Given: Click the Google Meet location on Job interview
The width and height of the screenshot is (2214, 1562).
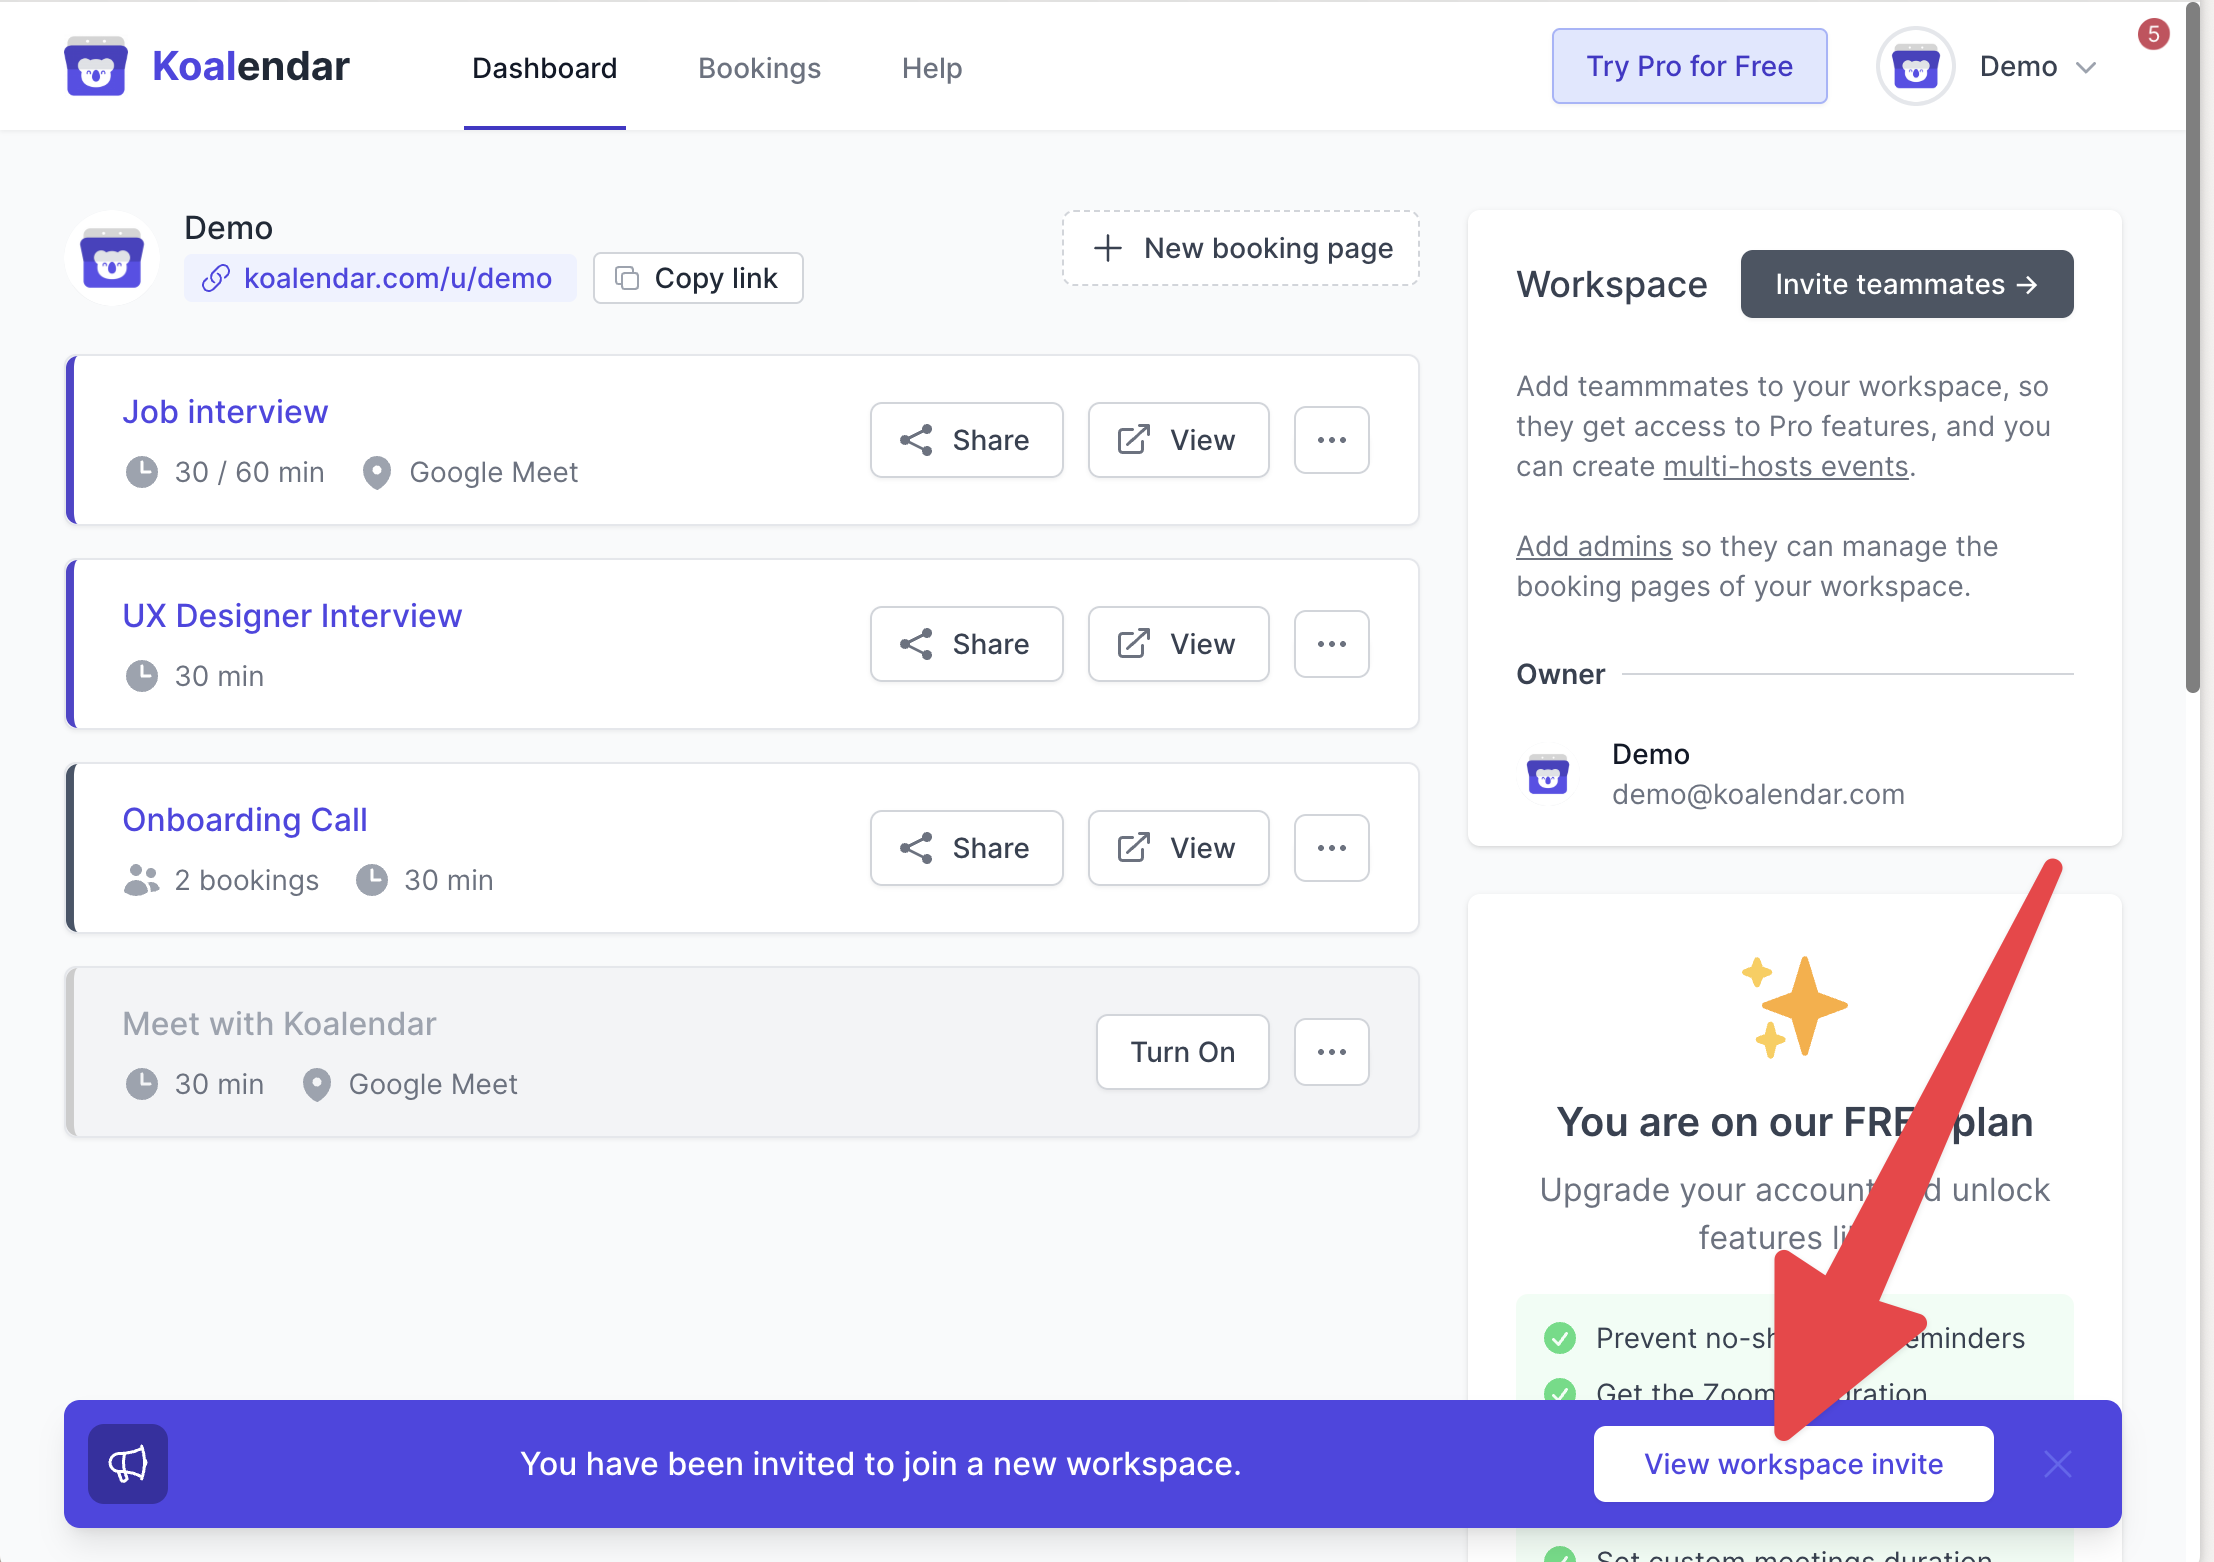Looking at the screenshot, I should tap(493, 472).
